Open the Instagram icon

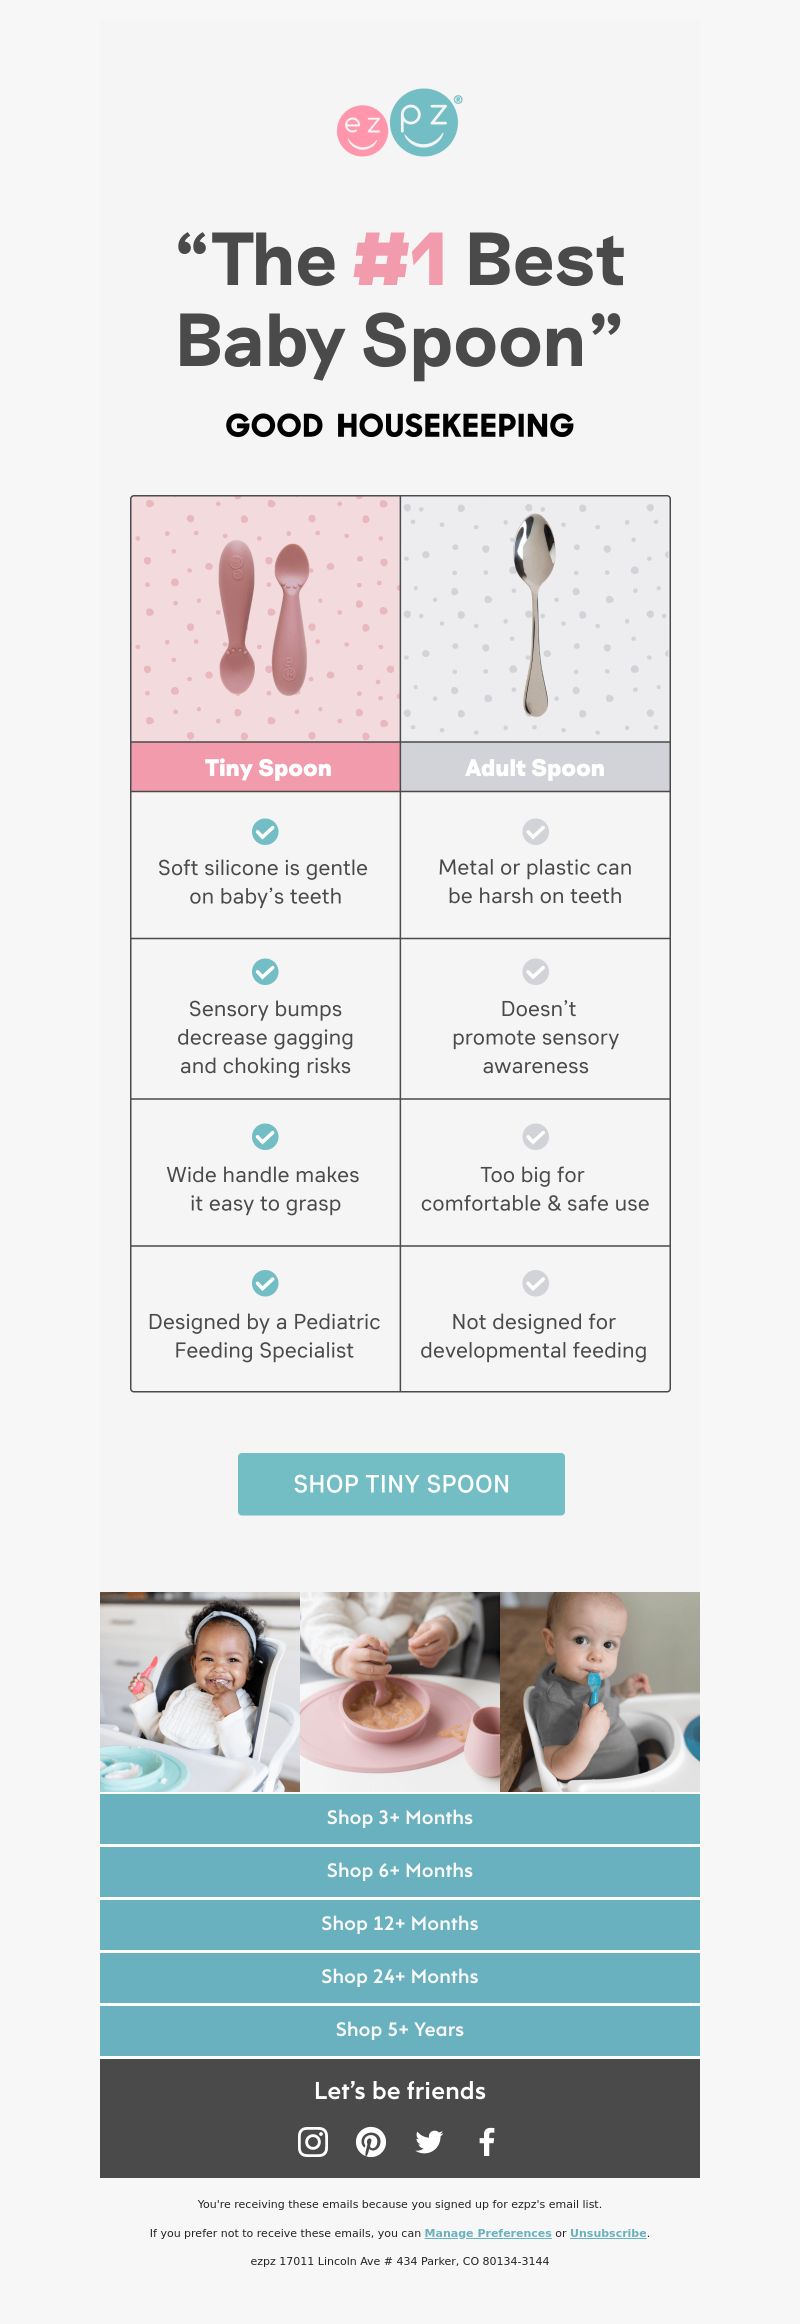(x=313, y=2141)
